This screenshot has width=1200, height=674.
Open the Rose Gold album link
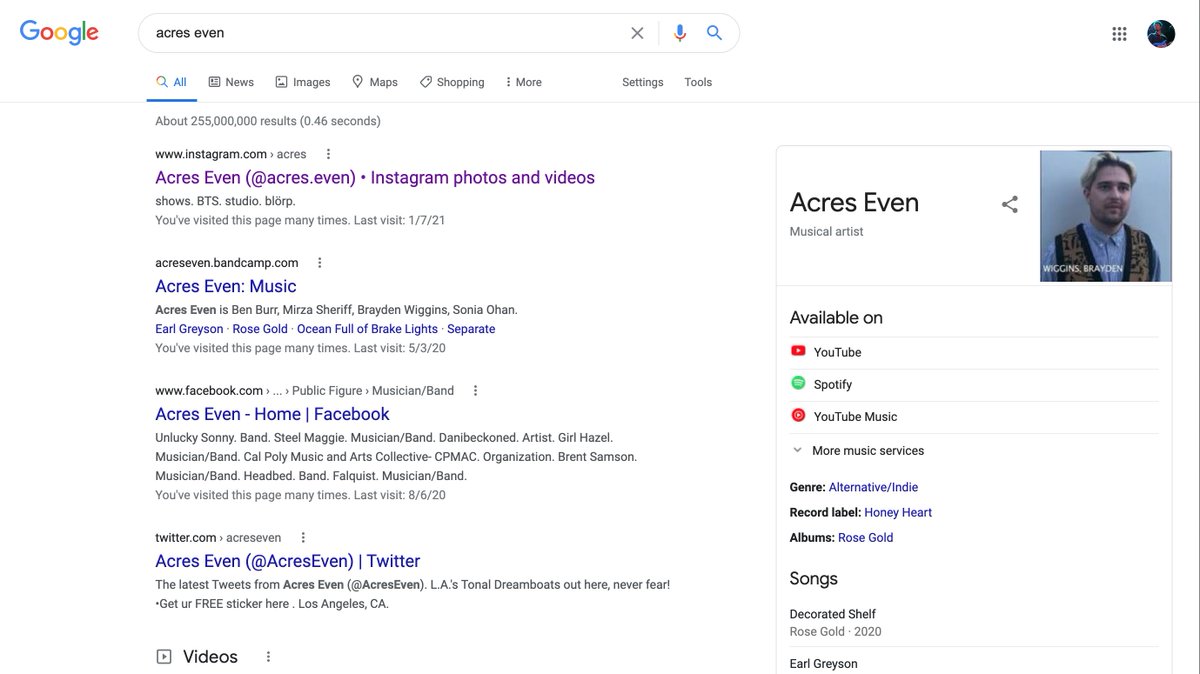[866, 537]
